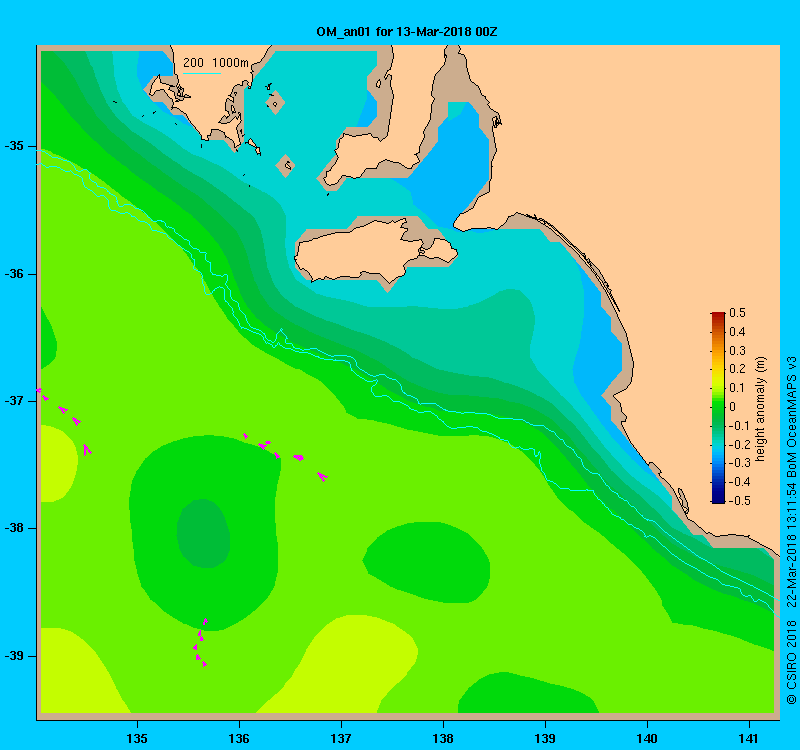Click the dark green eddy center near 135.6
This screenshot has width=800, height=750.
[203, 533]
